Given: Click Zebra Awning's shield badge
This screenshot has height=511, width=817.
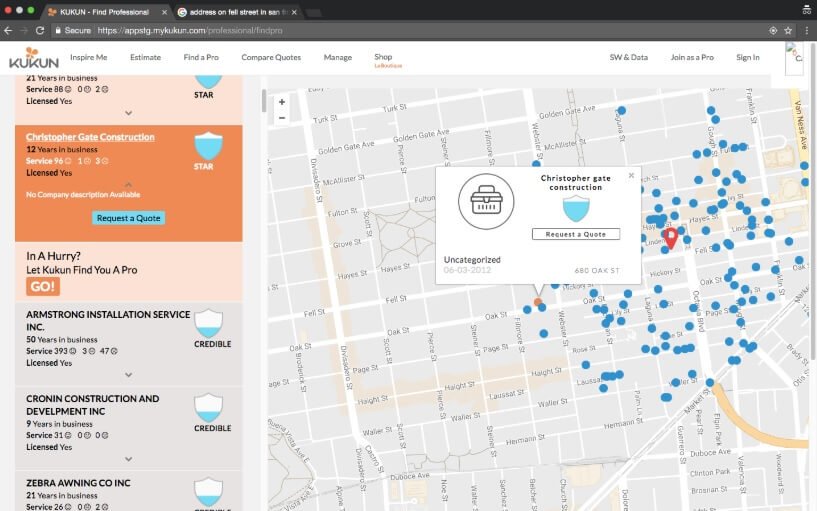Looking at the screenshot, I should (208, 492).
